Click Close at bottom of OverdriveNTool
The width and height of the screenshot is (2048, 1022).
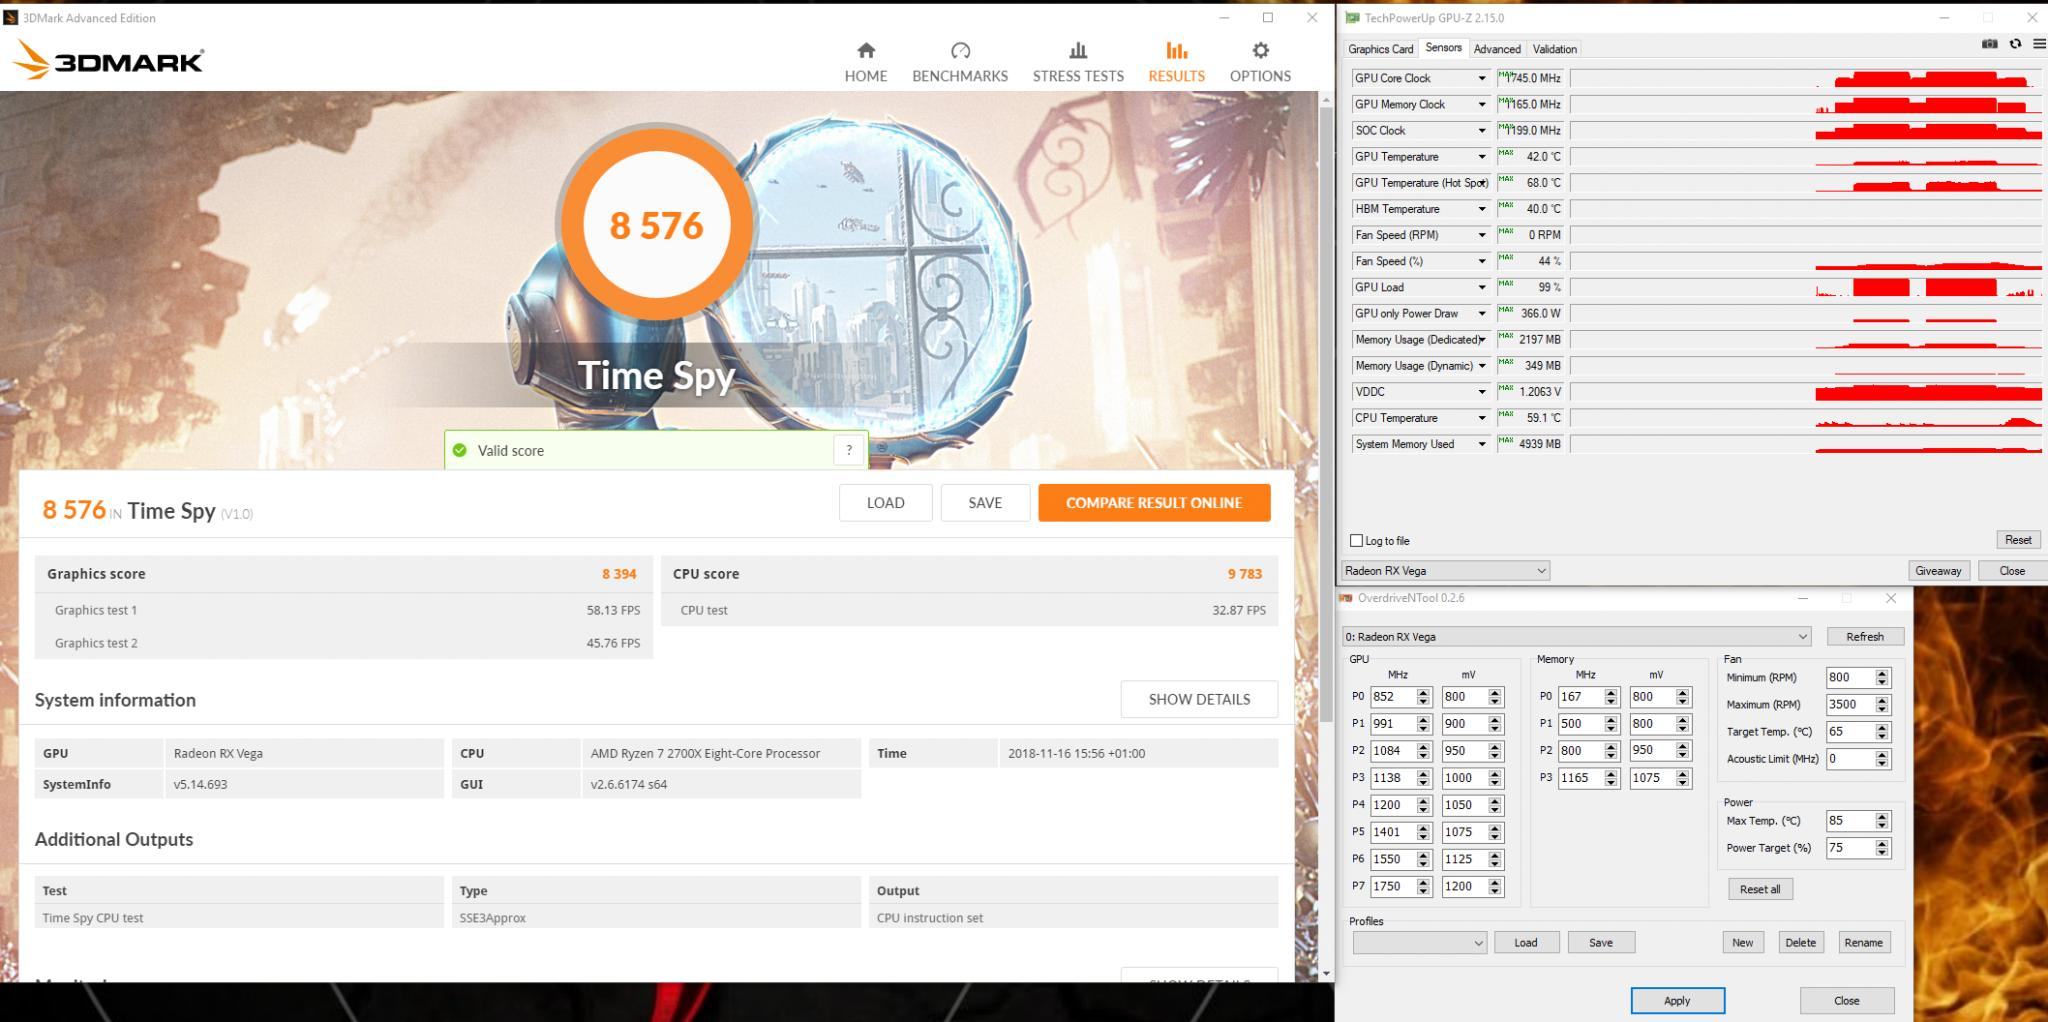[1847, 1001]
